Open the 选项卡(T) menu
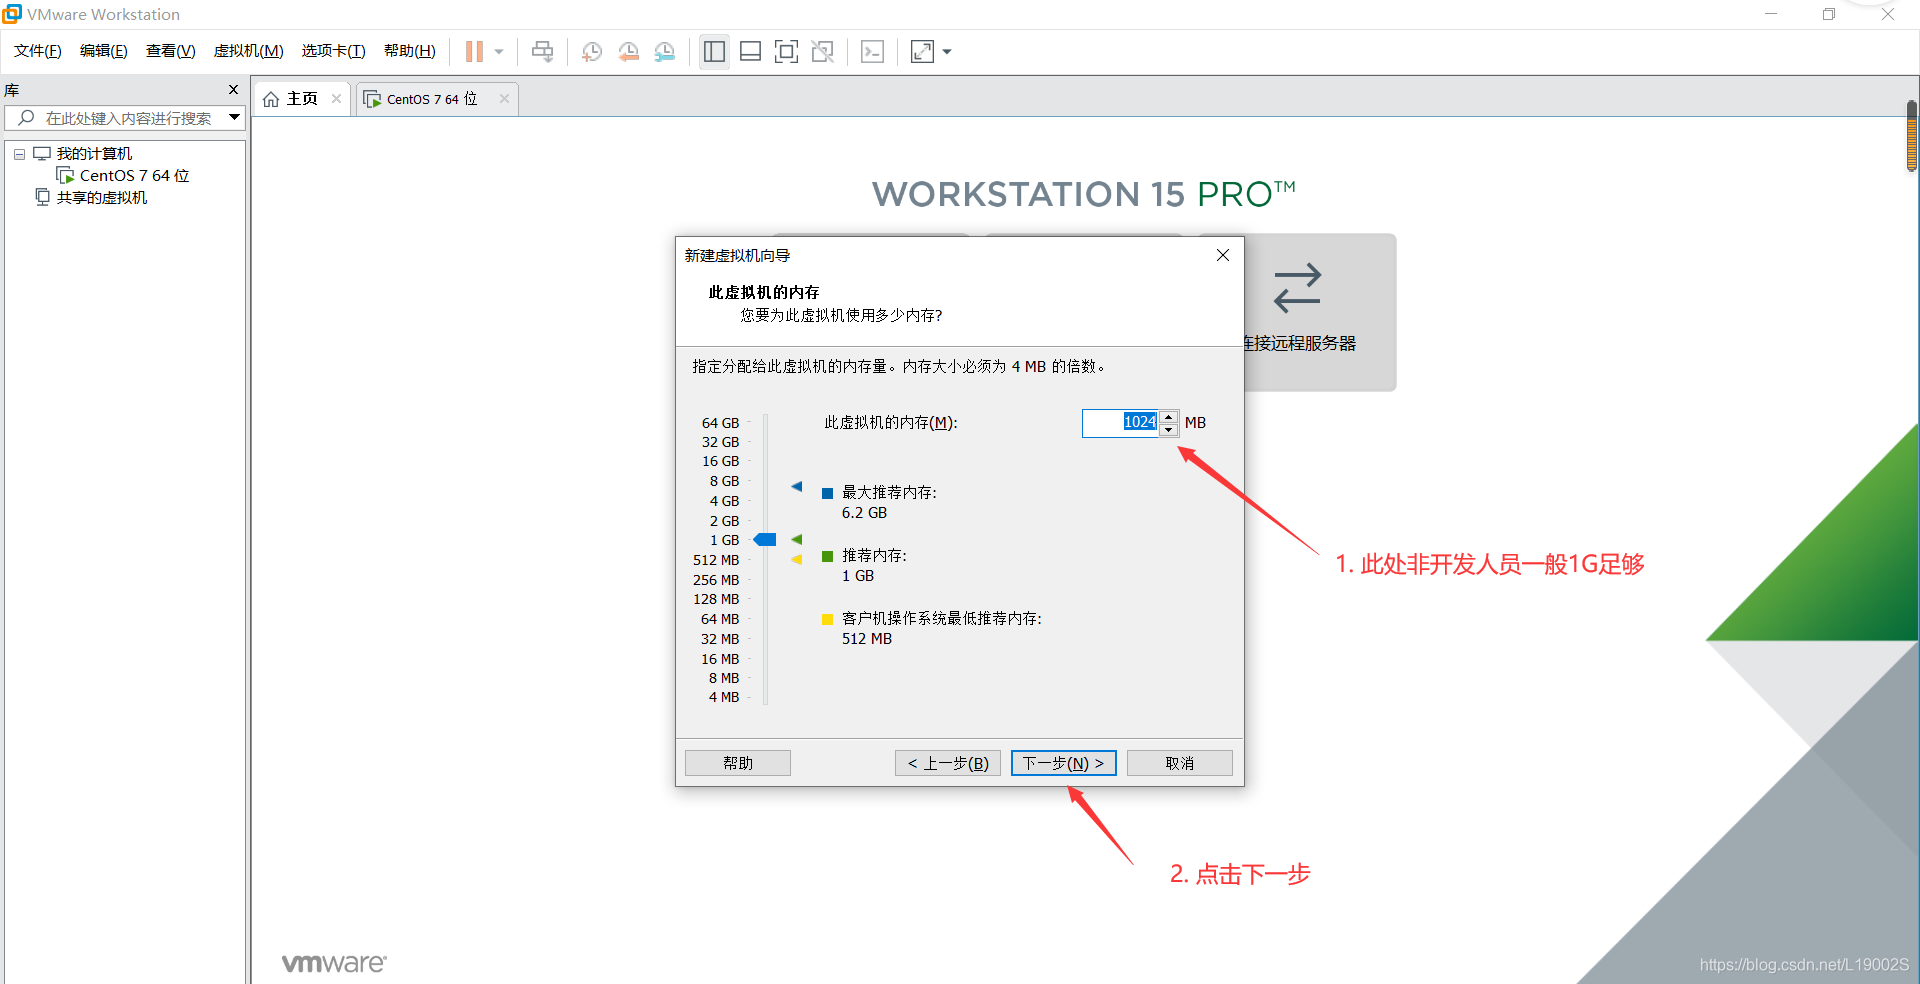This screenshot has width=1920, height=984. [x=334, y=51]
